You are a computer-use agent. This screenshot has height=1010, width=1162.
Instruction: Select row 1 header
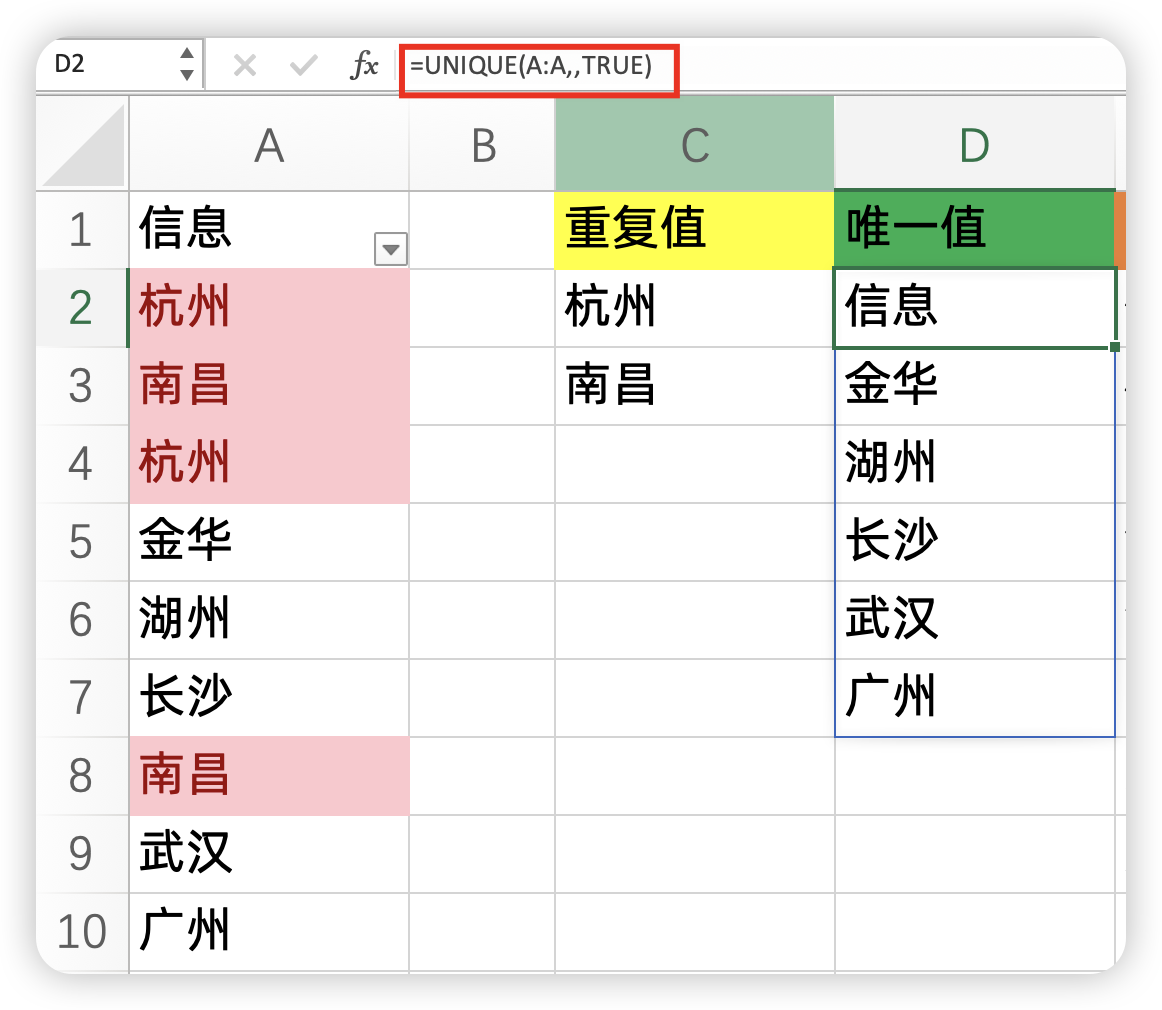tap(82, 230)
